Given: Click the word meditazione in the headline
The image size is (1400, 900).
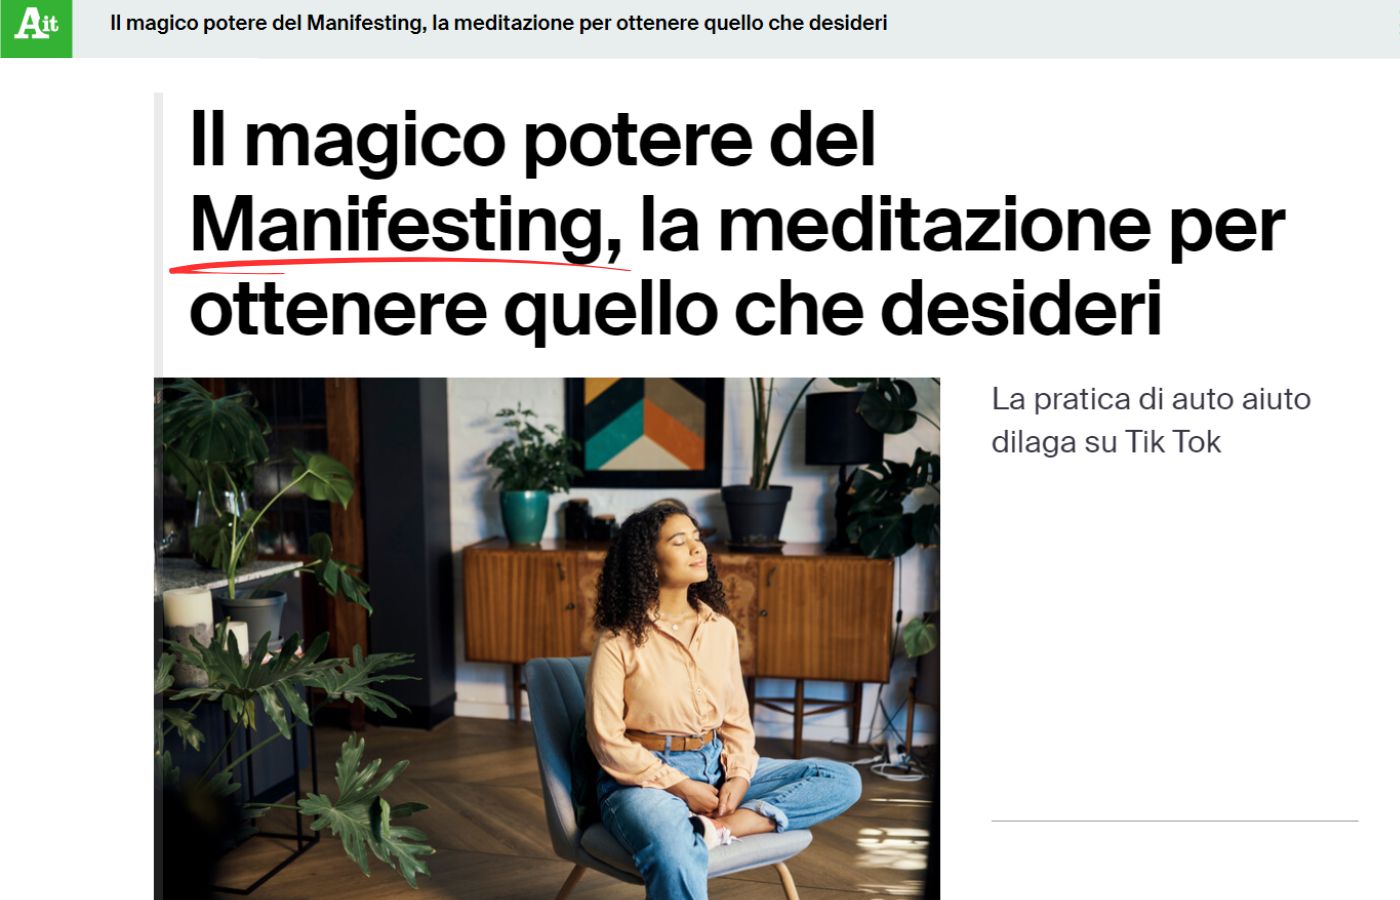Looking at the screenshot, I should pos(934,225).
